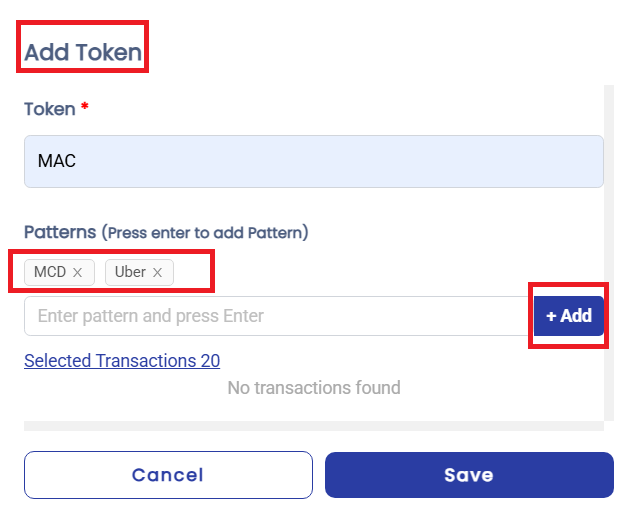Click the Patterns section label

click(60, 232)
